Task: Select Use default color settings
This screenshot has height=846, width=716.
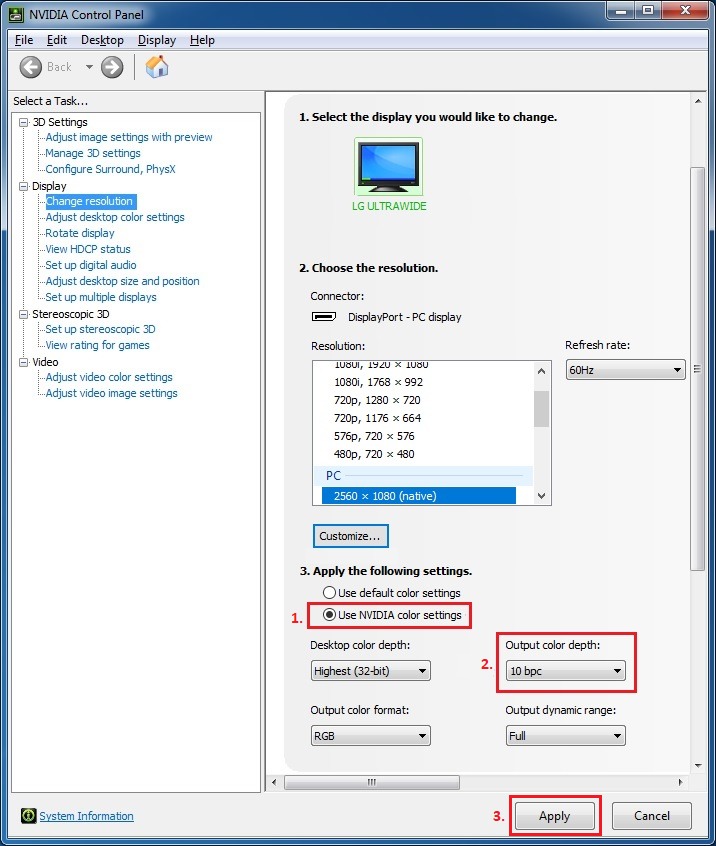Action: coord(330,593)
